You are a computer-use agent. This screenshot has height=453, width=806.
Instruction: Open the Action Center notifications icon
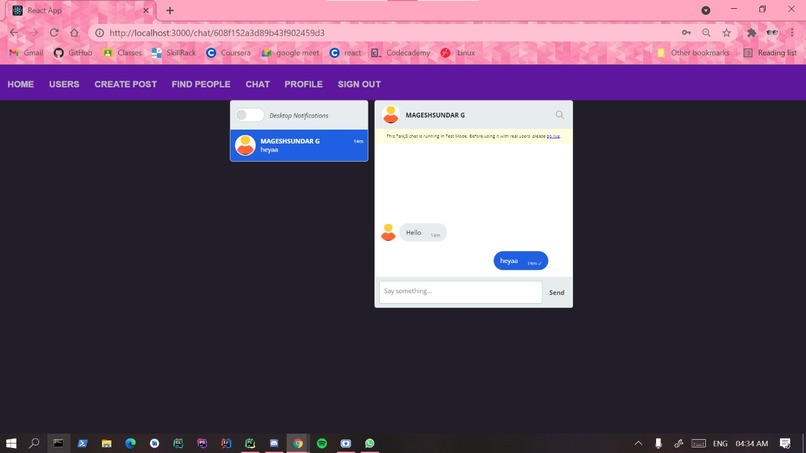(785, 443)
